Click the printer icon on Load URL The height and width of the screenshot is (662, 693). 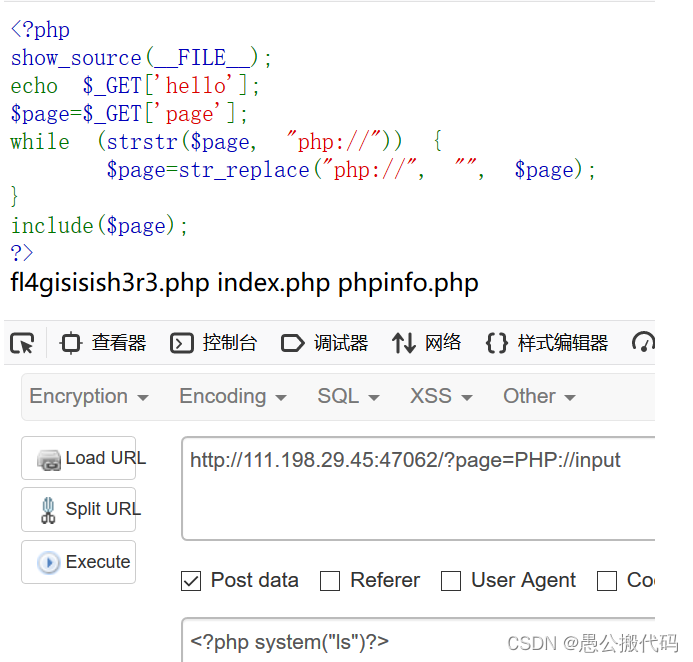[49, 460]
